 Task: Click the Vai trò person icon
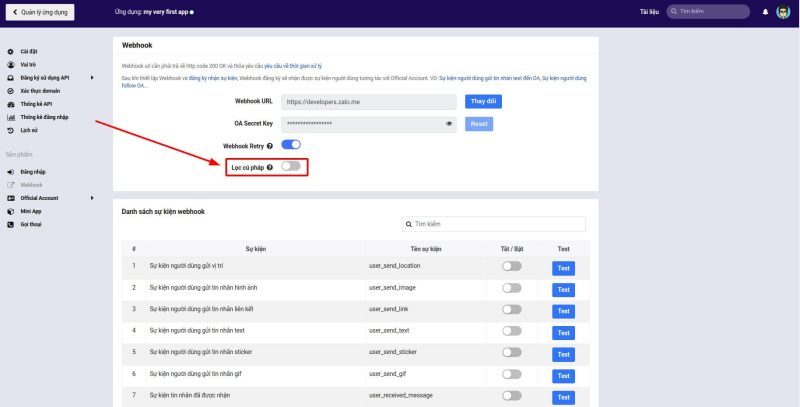[x=11, y=65]
